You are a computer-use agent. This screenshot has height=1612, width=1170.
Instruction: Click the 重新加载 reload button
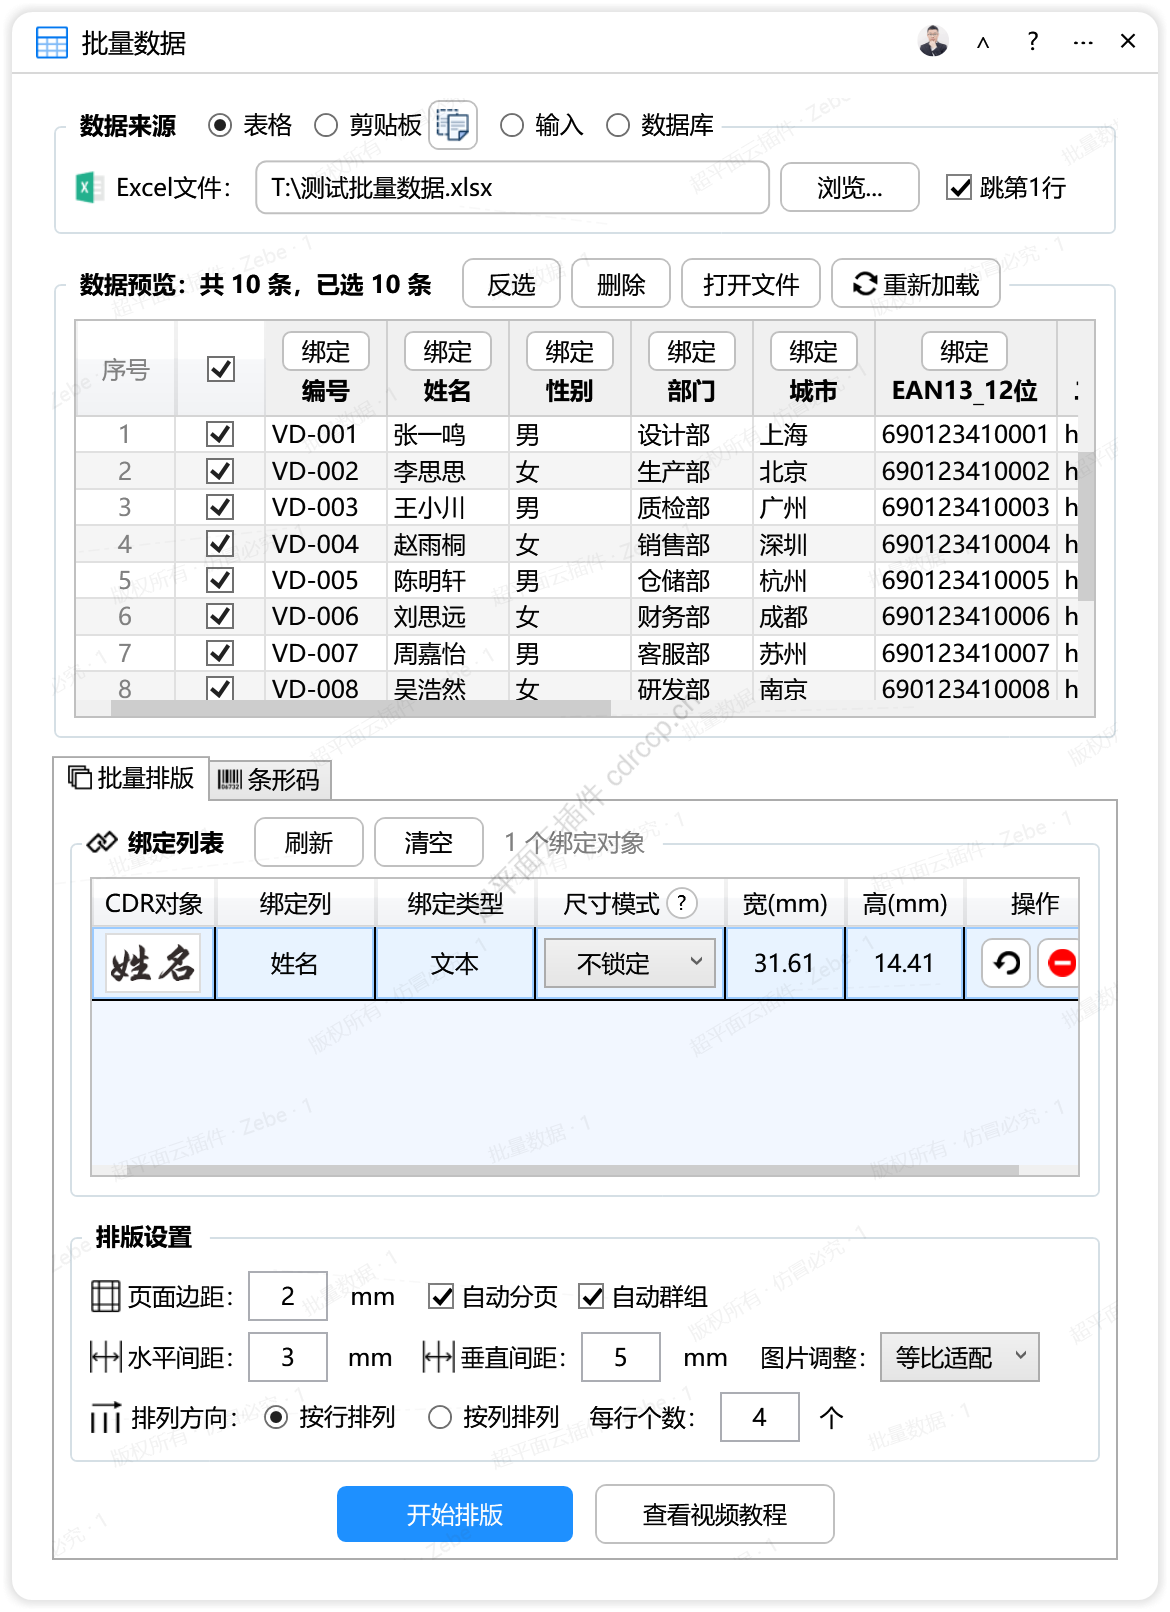(x=916, y=284)
